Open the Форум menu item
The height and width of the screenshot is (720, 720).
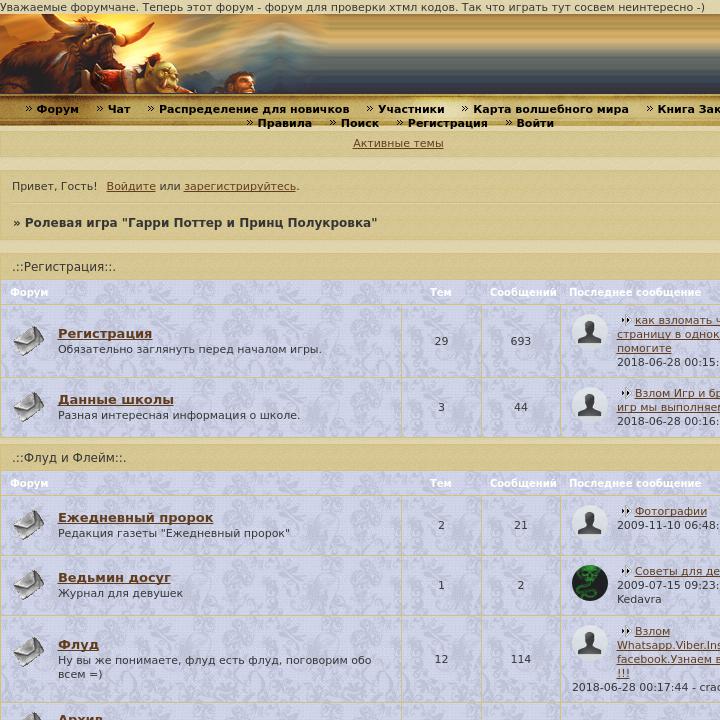coord(57,109)
